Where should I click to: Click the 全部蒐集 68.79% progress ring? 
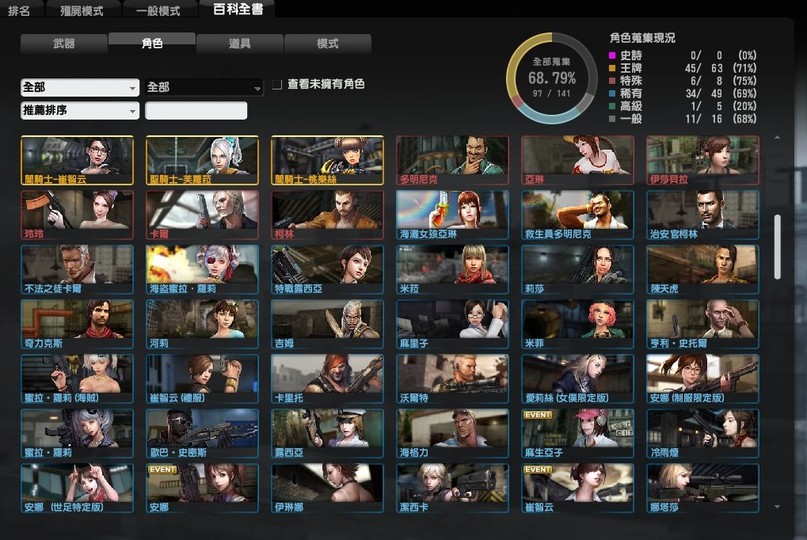(552, 78)
